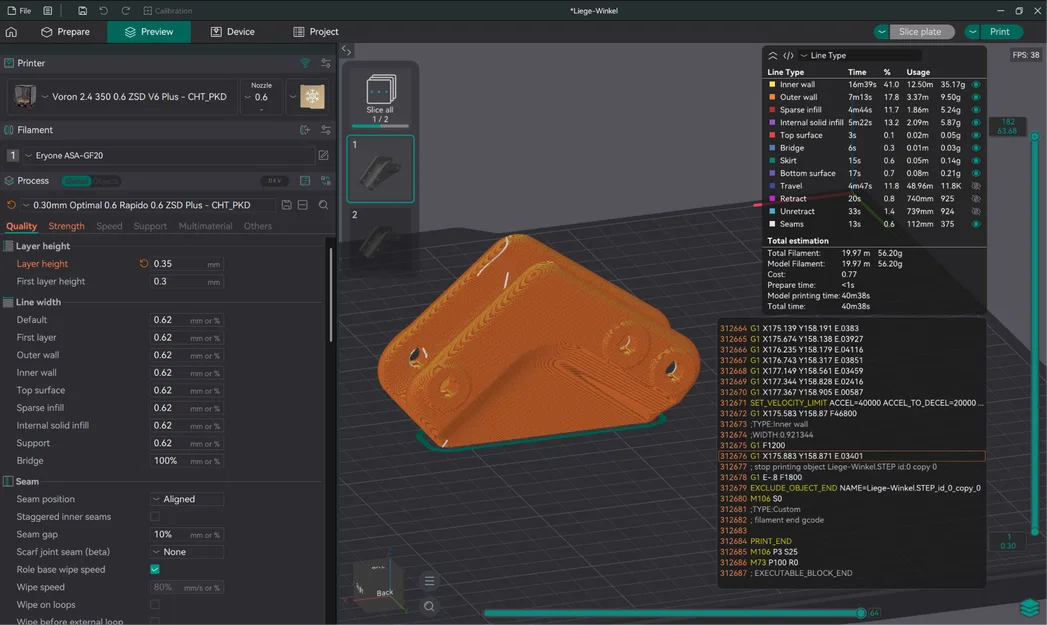Viewport: 1047px width, 625px height.
Task: Open the printer settings sliders icon
Action: click(x=326, y=63)
